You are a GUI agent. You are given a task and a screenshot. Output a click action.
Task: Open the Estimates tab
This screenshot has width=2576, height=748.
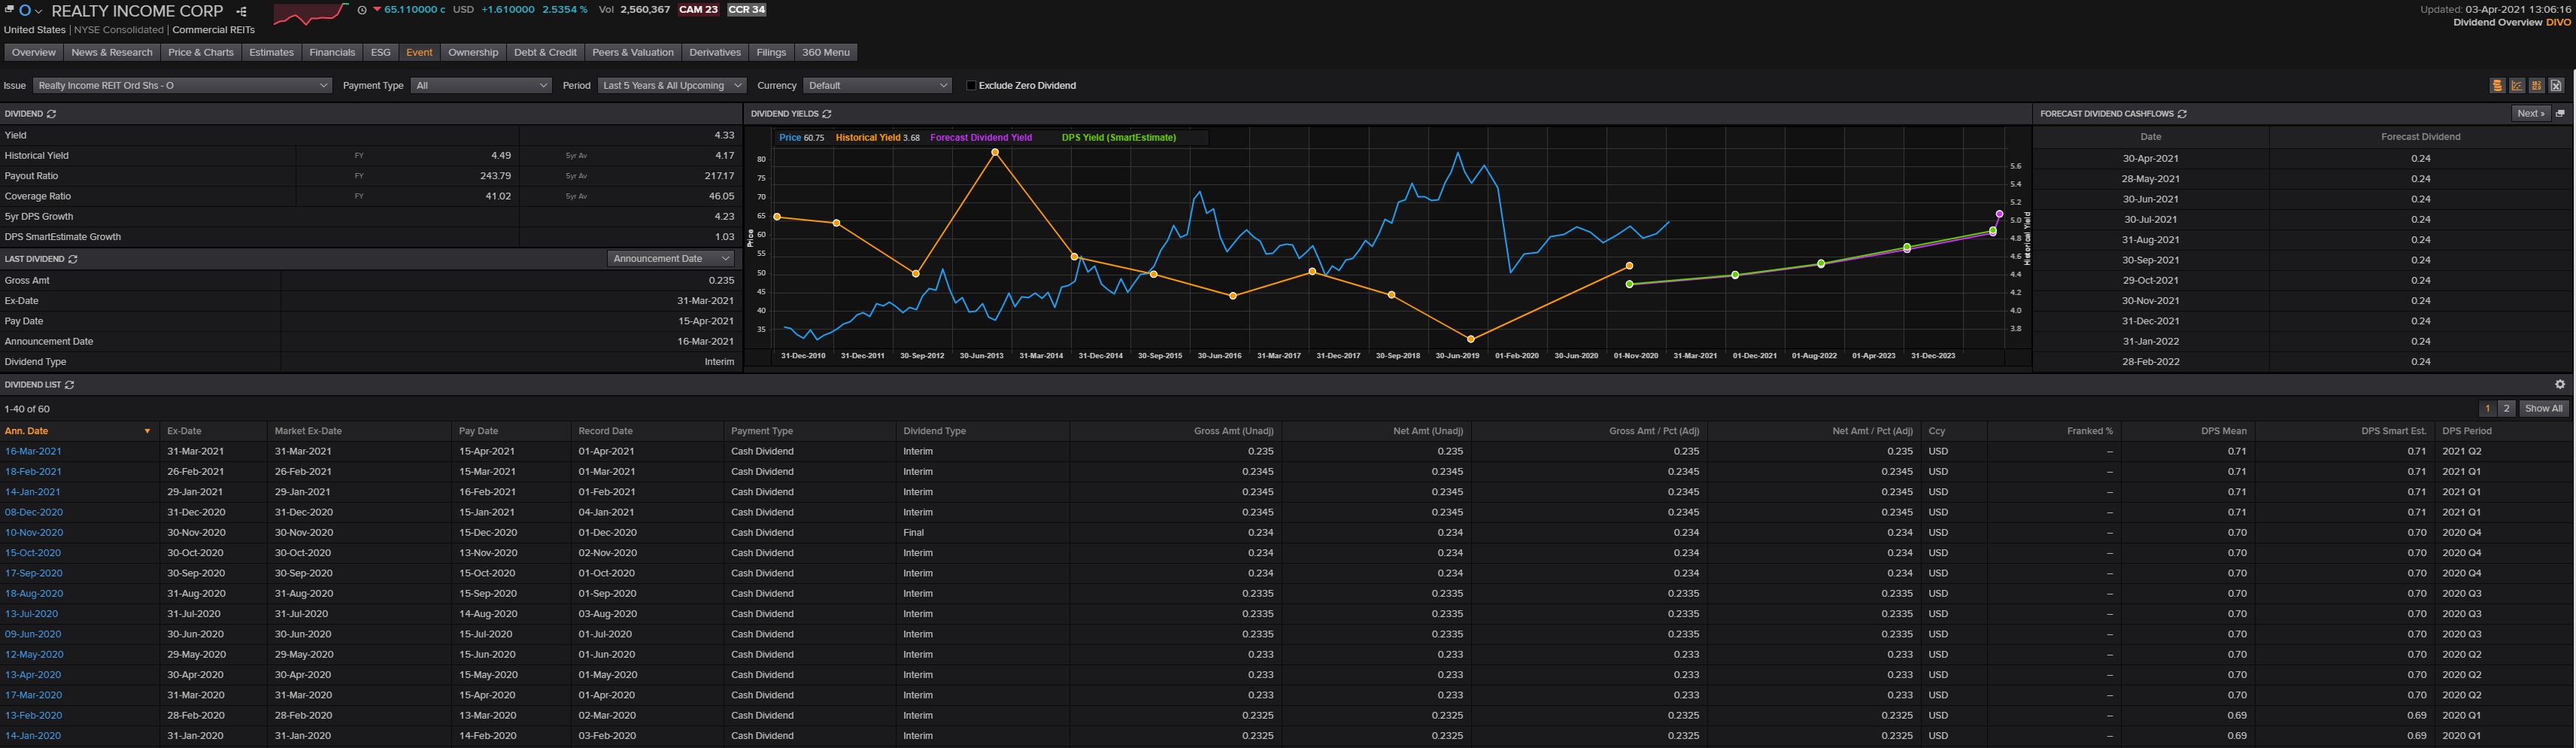coord(272,53)
